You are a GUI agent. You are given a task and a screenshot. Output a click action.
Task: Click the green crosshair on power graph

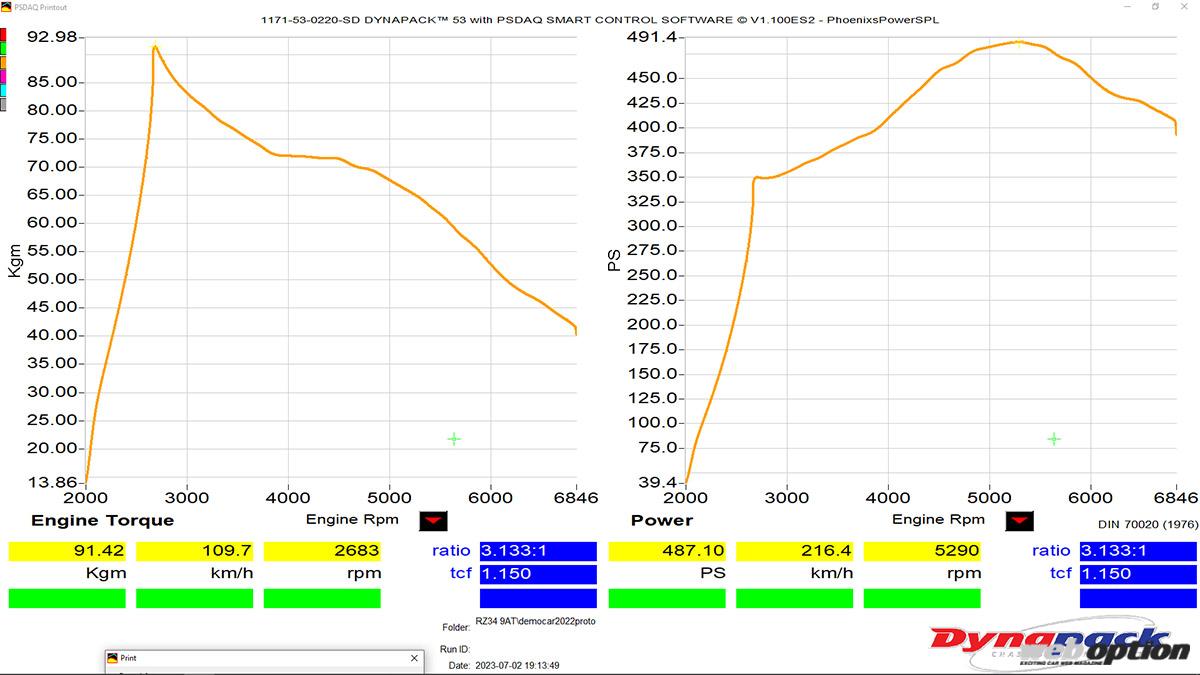click(1053, 439)
